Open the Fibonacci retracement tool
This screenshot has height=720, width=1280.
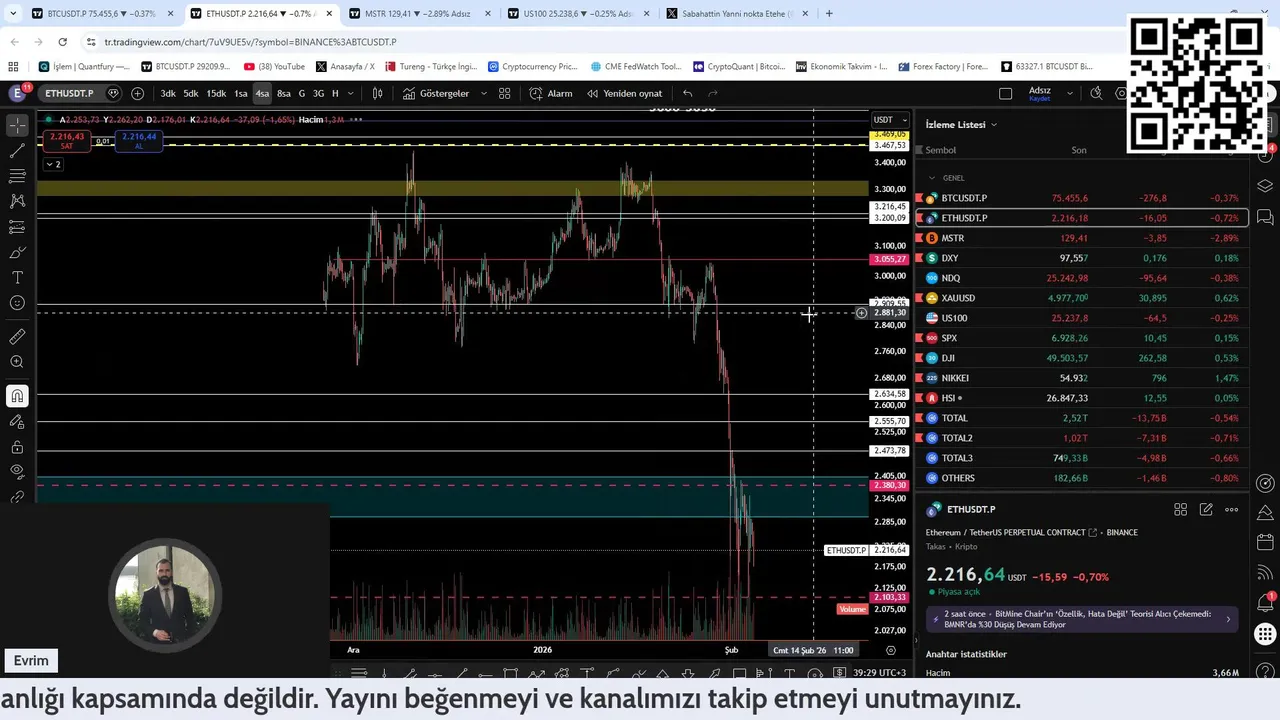[x=17, y=176]
